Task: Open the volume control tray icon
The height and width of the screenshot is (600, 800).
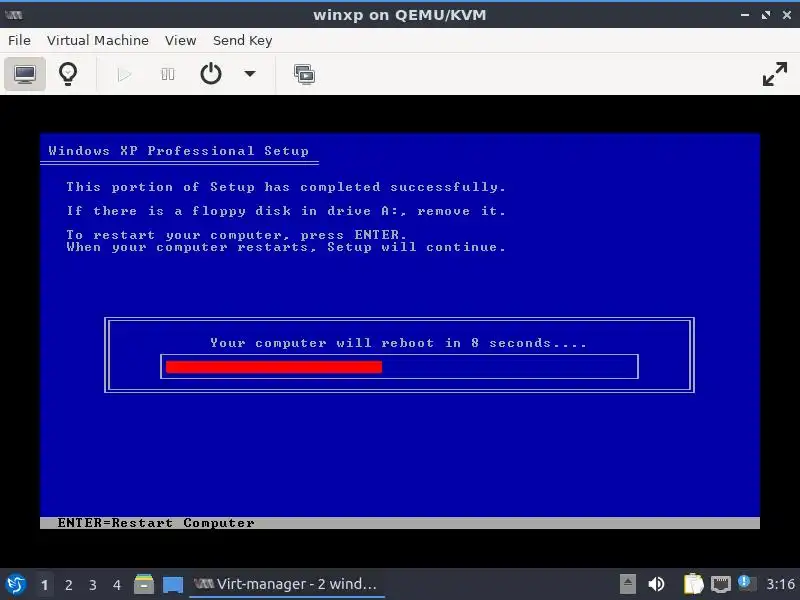Action: (x=656, y=584)
